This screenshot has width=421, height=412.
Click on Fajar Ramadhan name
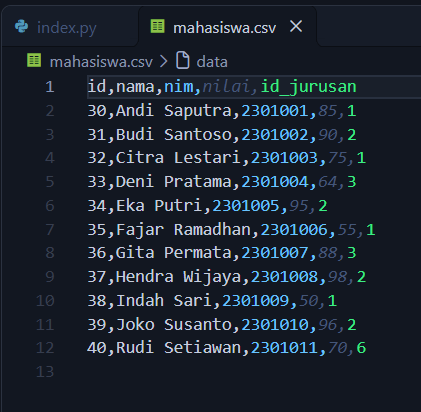[183, 230]
